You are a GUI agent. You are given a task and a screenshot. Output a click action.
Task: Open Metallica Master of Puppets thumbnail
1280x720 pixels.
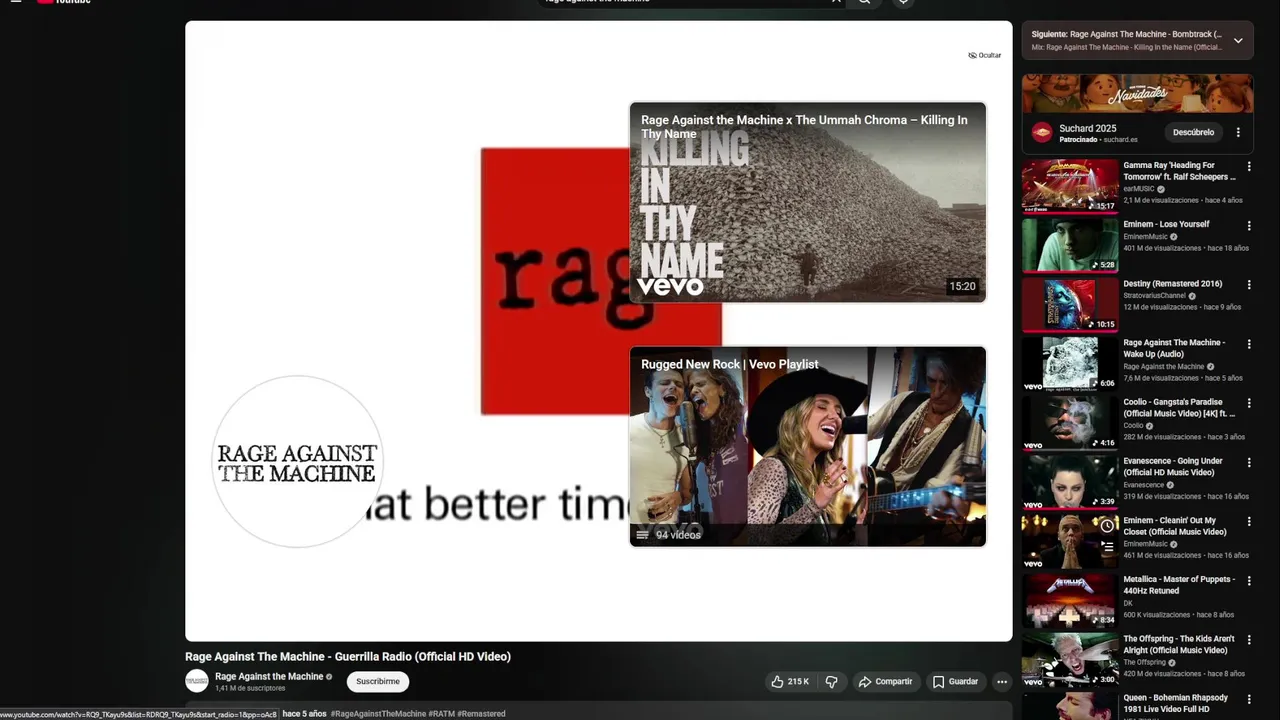(x=1070, y=600)
